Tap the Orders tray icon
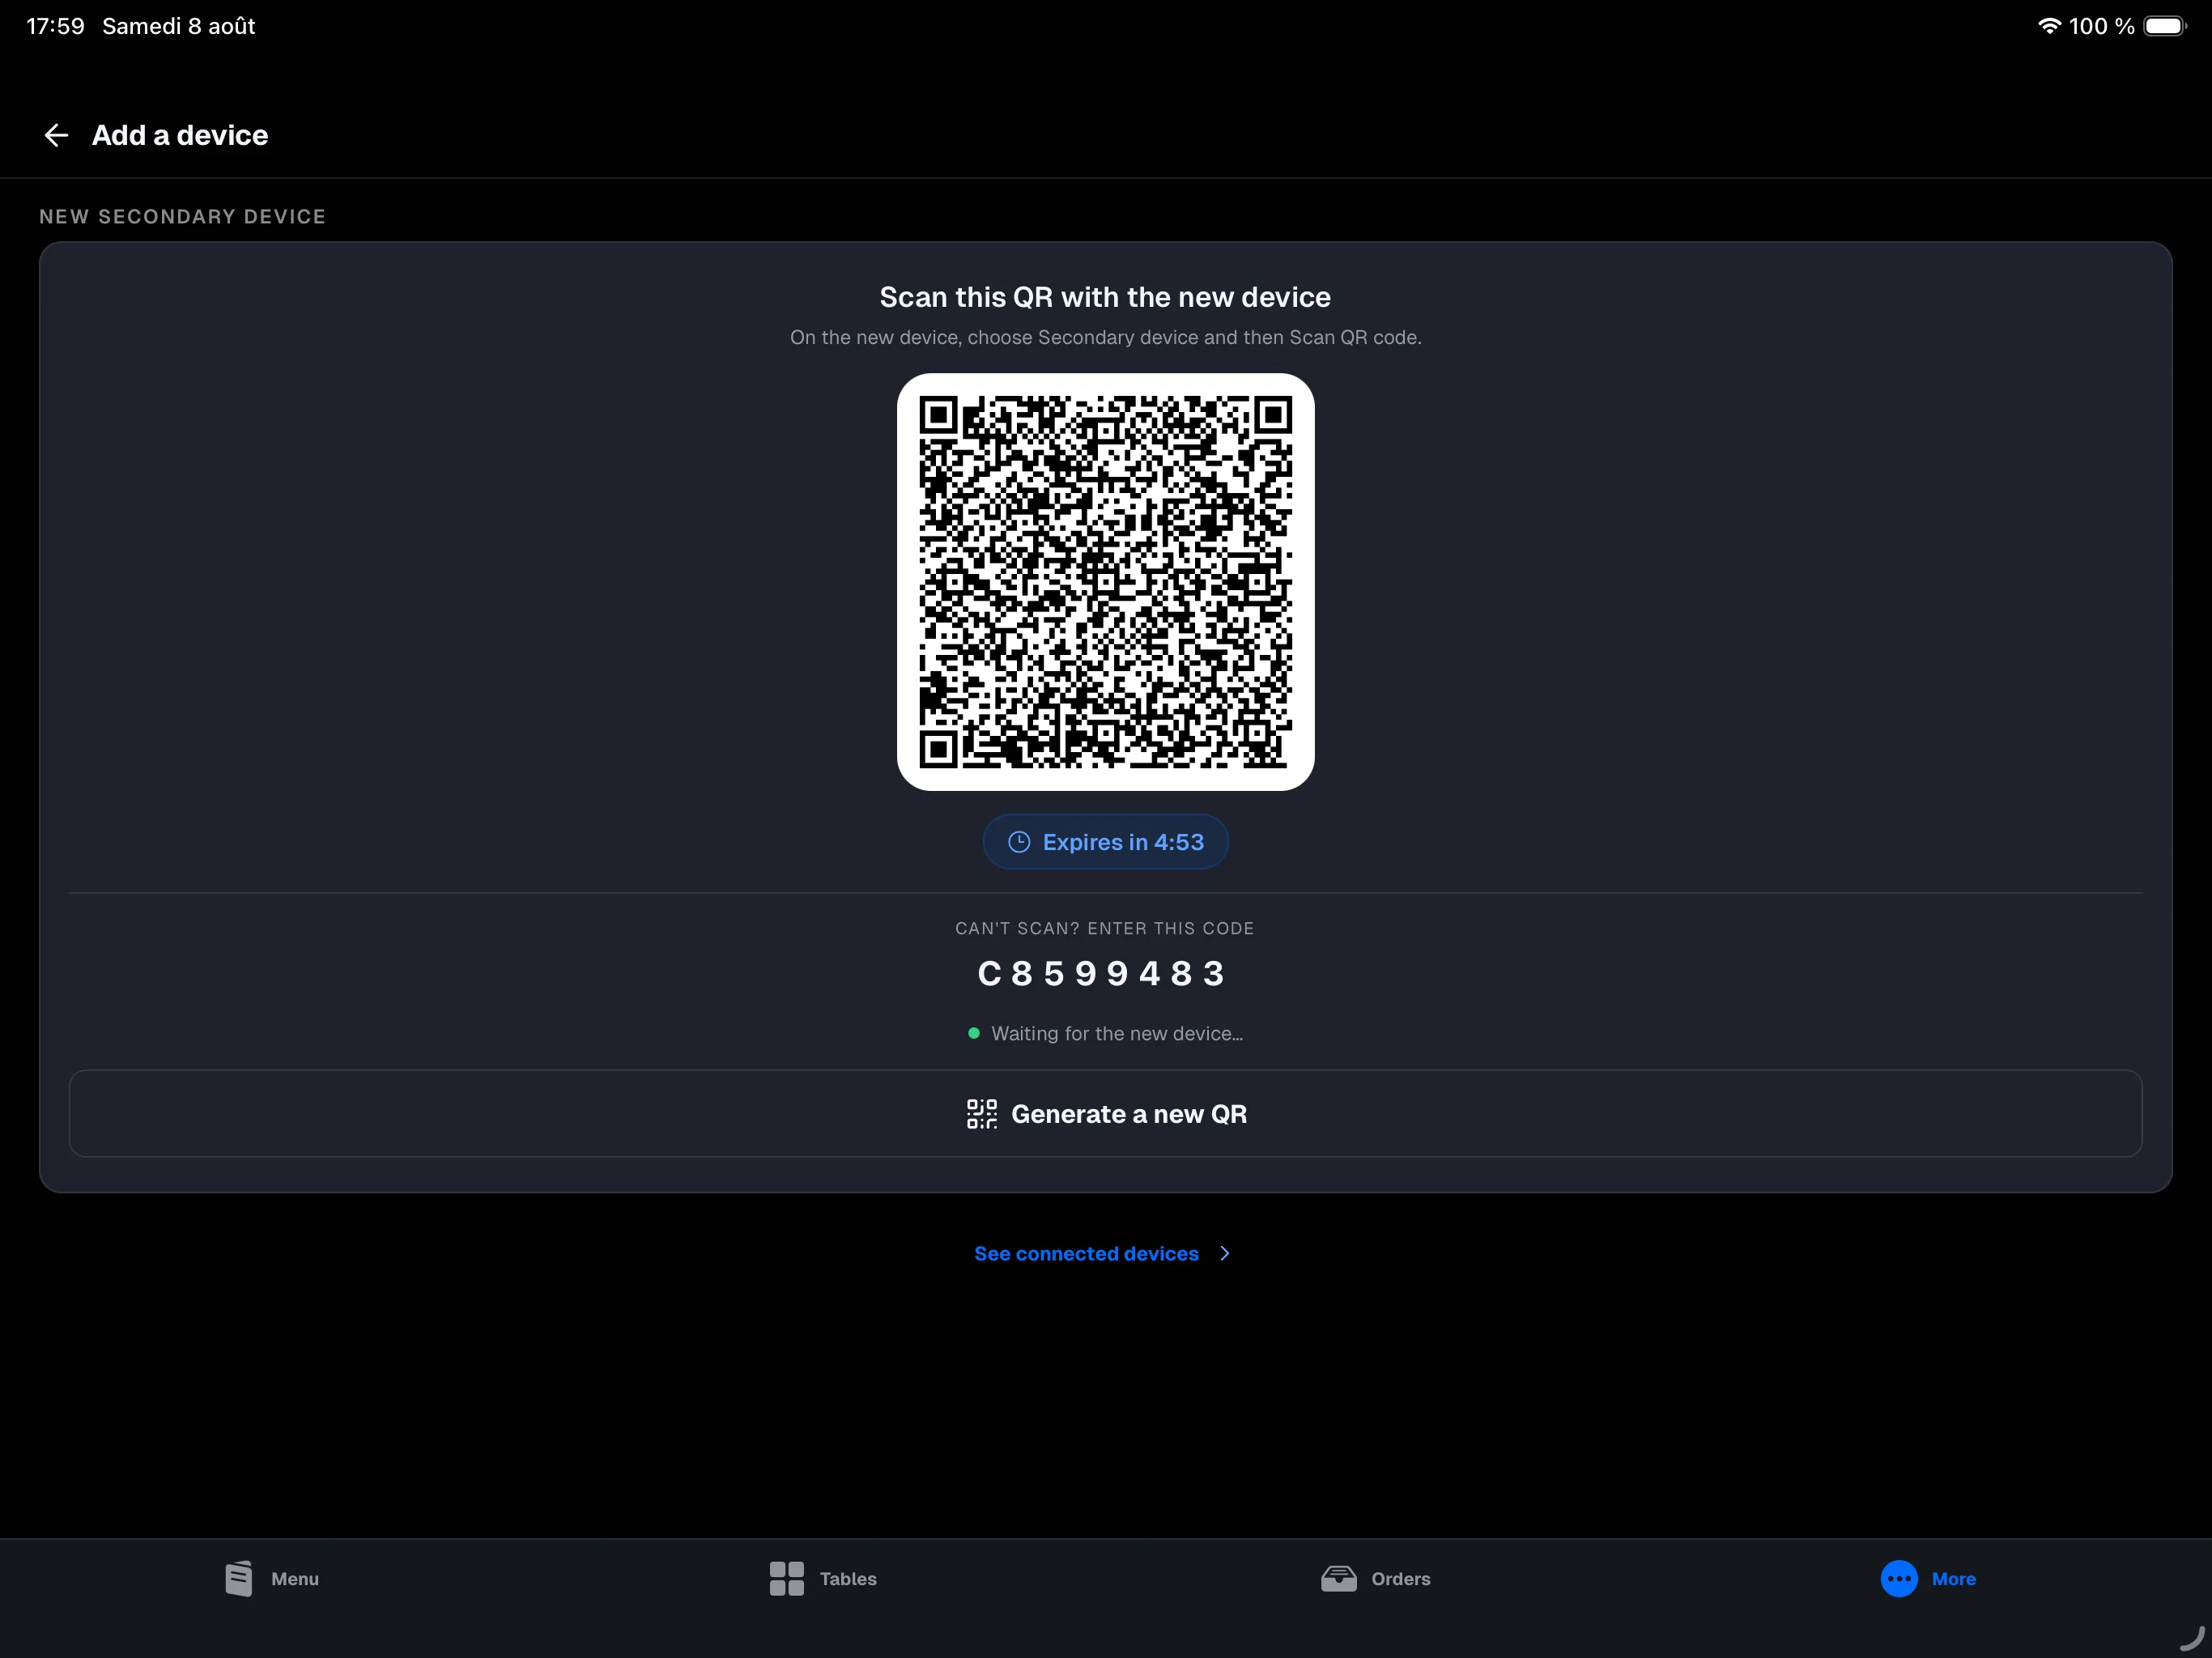Viewport: 2212px width, 1658px height. pos(1339,1578)
